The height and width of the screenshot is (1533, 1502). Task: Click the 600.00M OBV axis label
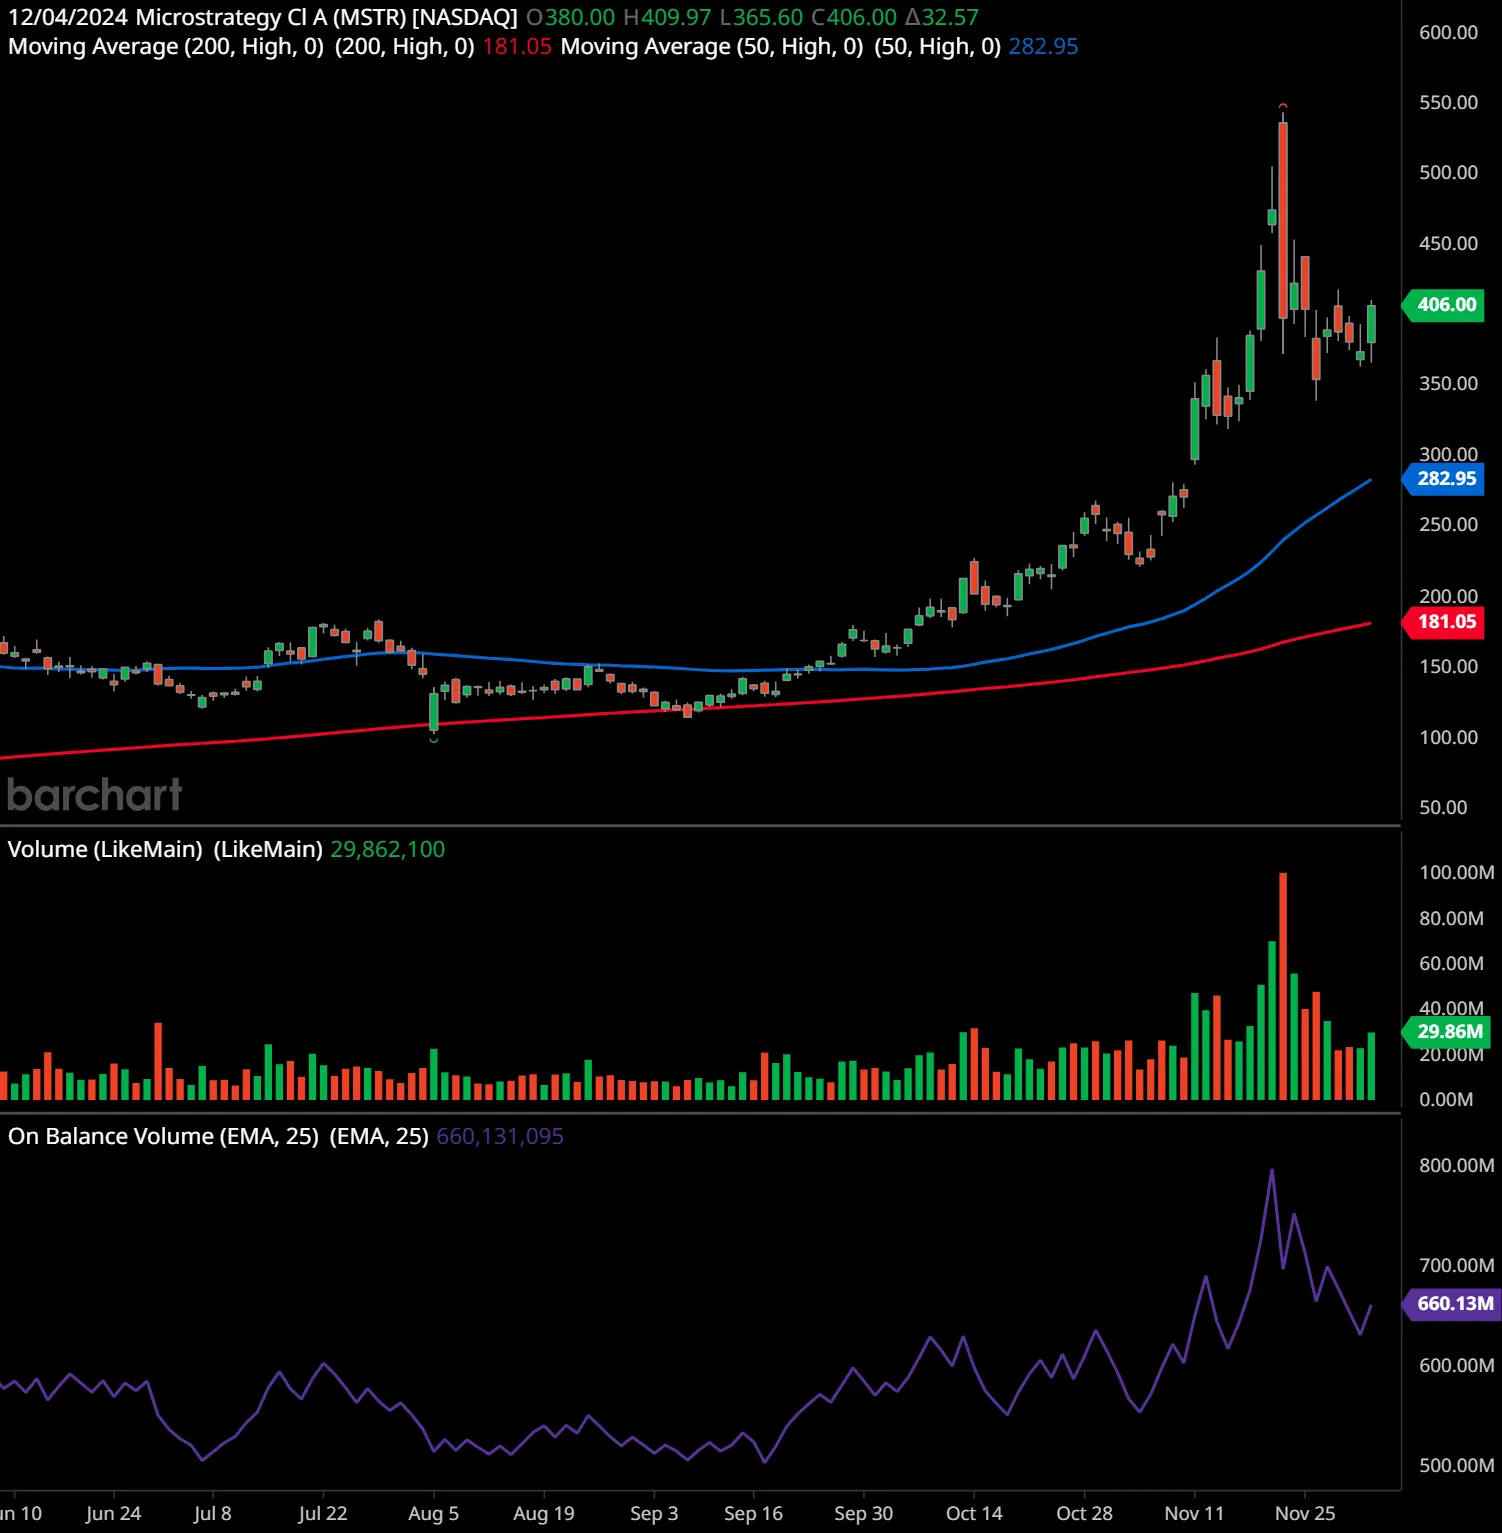[x=1457, y=1365]
